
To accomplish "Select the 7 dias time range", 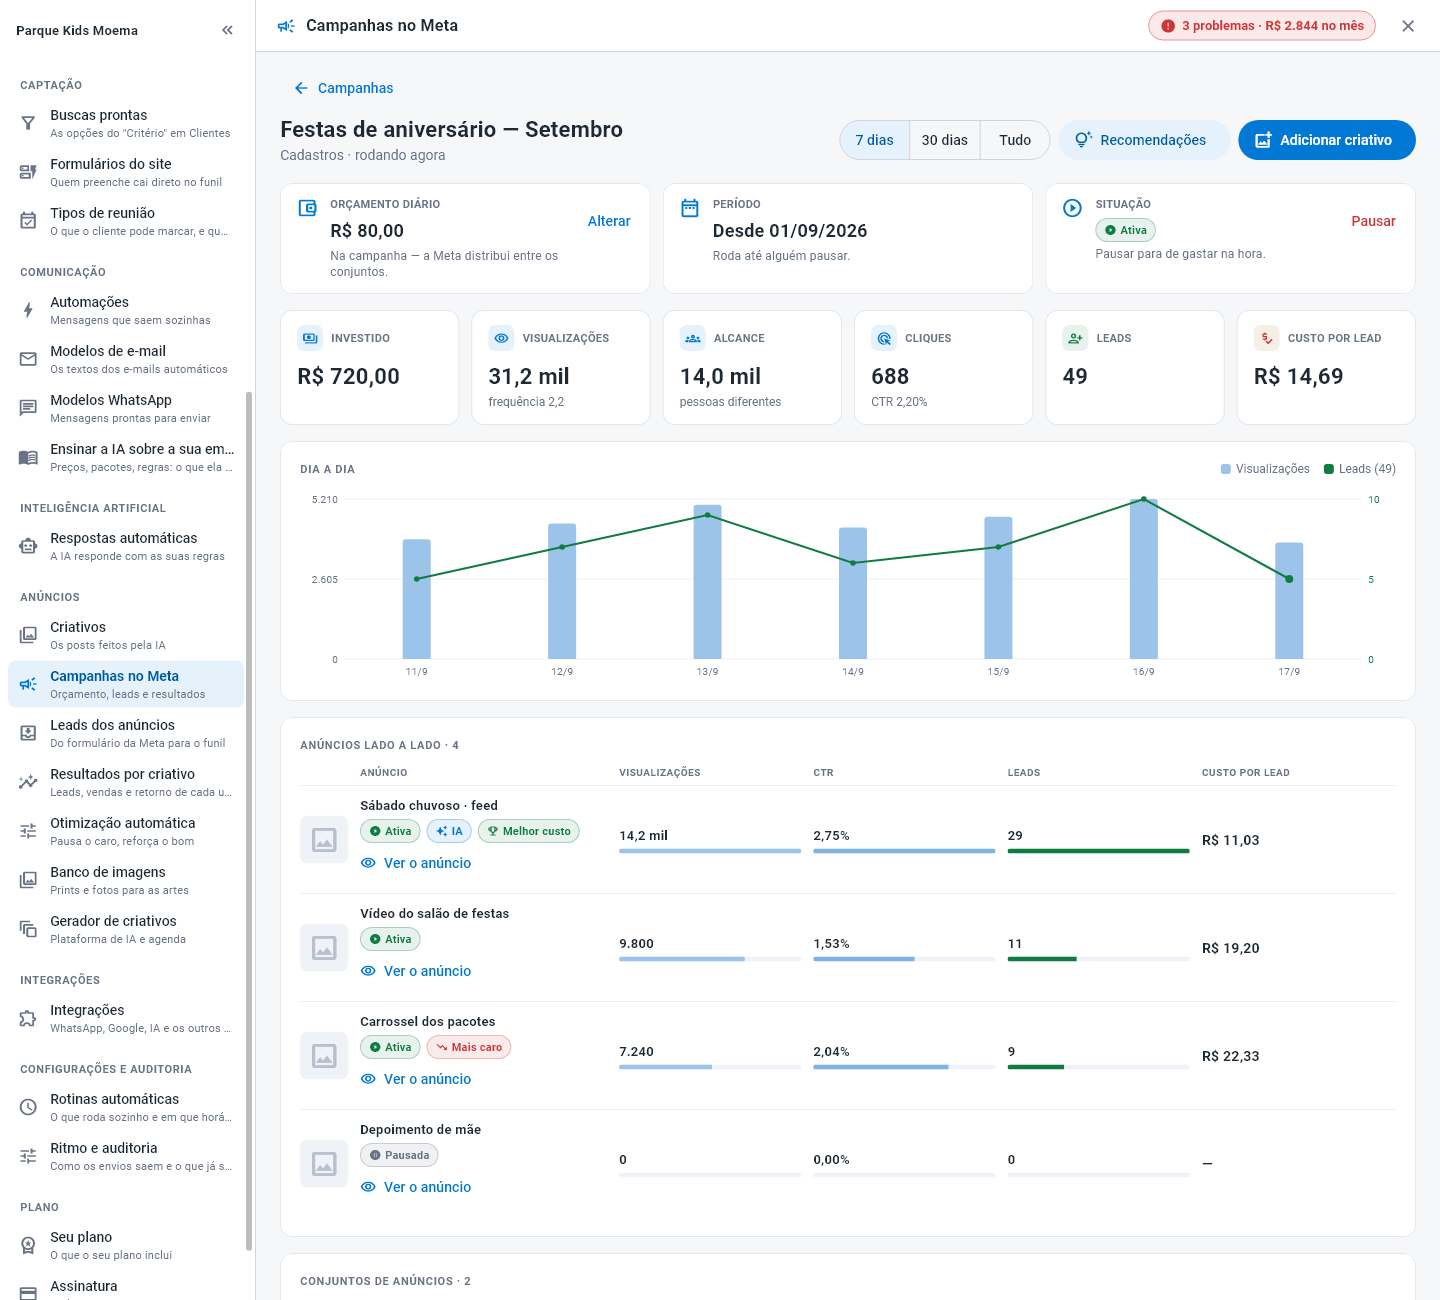I will [874, 140].
